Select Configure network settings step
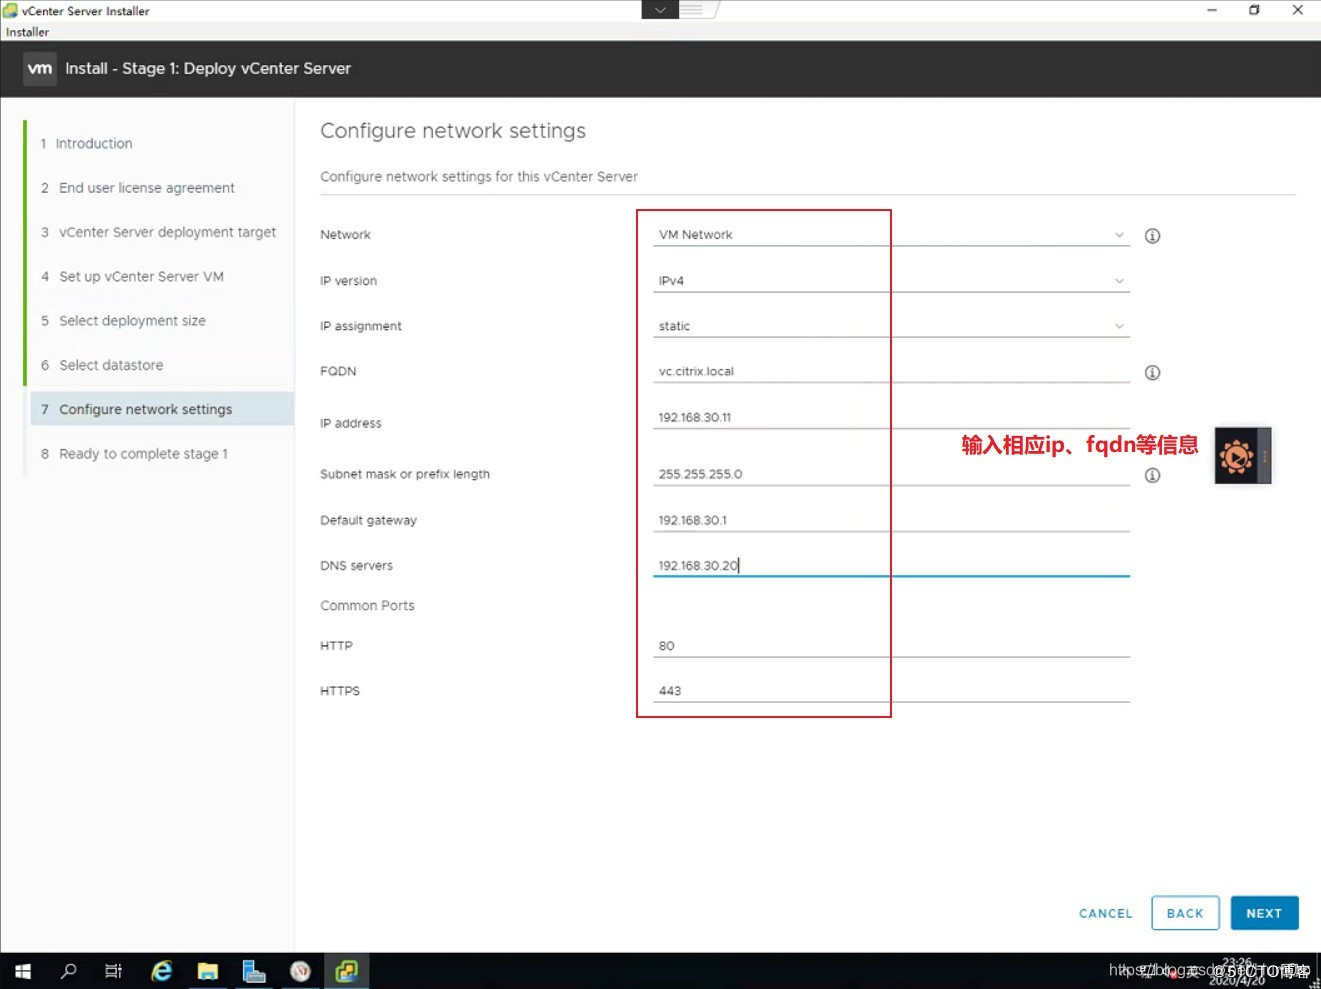 (x=162, y=409)
